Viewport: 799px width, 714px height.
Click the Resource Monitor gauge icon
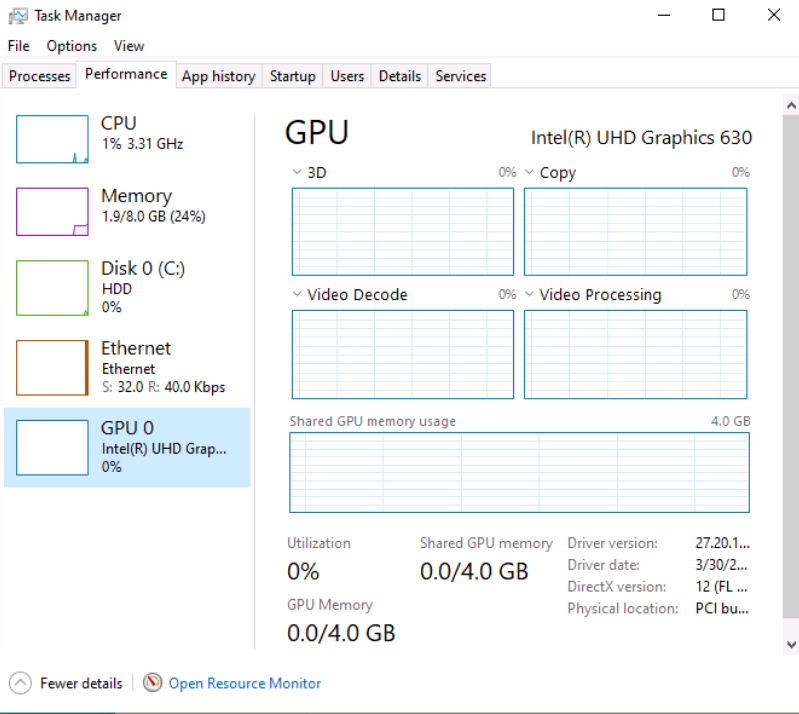coord(152,682)
